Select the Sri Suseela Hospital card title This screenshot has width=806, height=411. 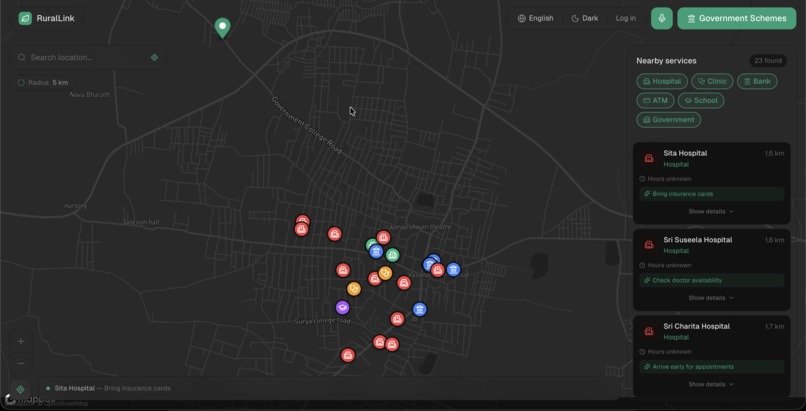pos(698,240)
